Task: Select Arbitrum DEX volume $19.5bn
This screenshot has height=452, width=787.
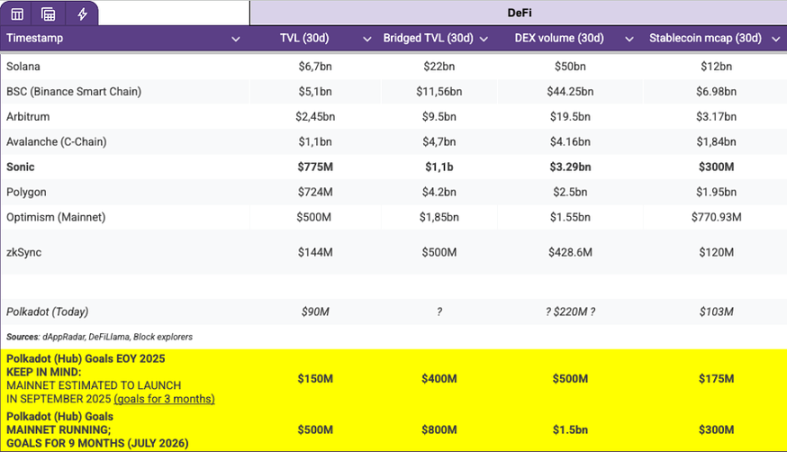Action: [x=570, y=116]
